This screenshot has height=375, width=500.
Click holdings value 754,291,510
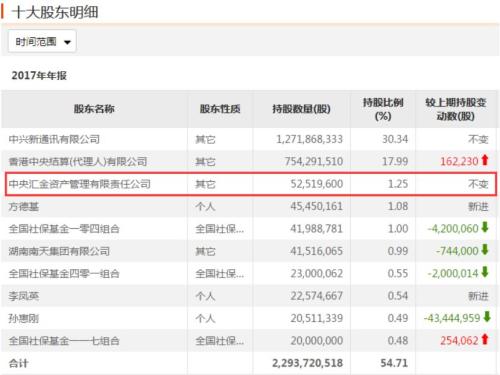(x=314, y=162)
